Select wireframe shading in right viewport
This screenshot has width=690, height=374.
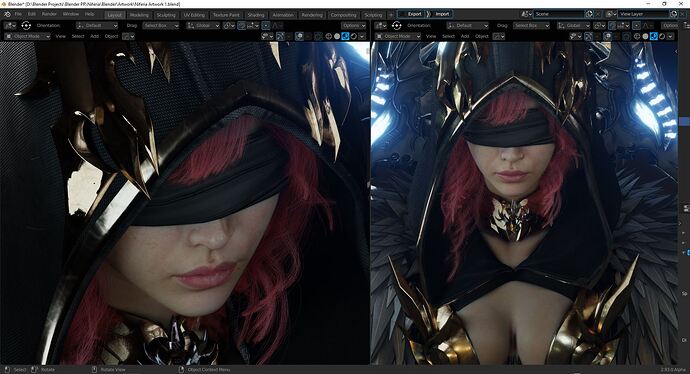[x=637, y=37]
